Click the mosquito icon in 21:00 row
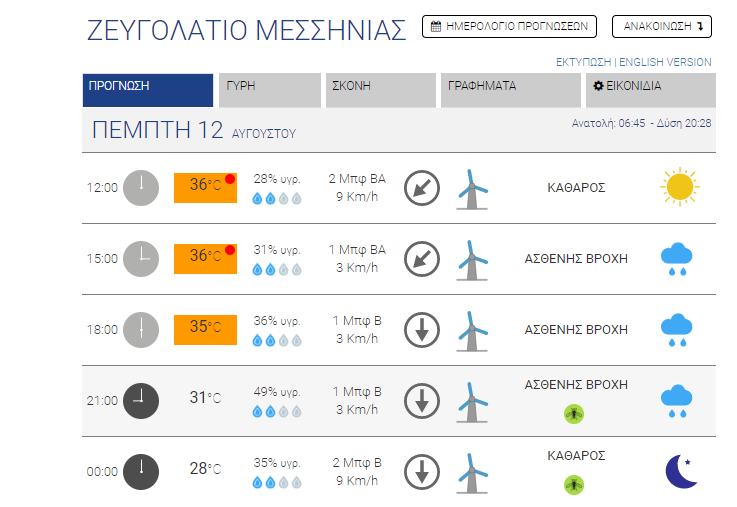The width and height of the screenshot is (737, 507). pos(574,414)
